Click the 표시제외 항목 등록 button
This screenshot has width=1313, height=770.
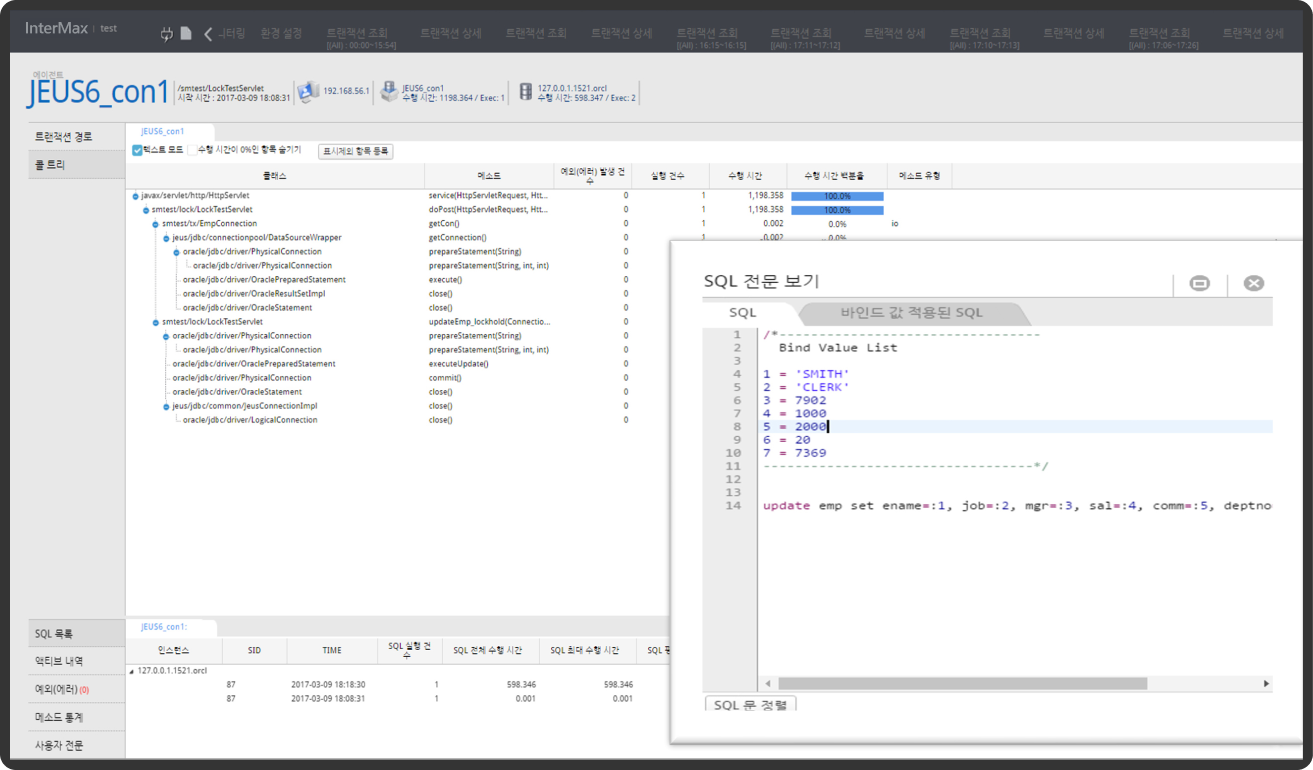coord(355,151)
